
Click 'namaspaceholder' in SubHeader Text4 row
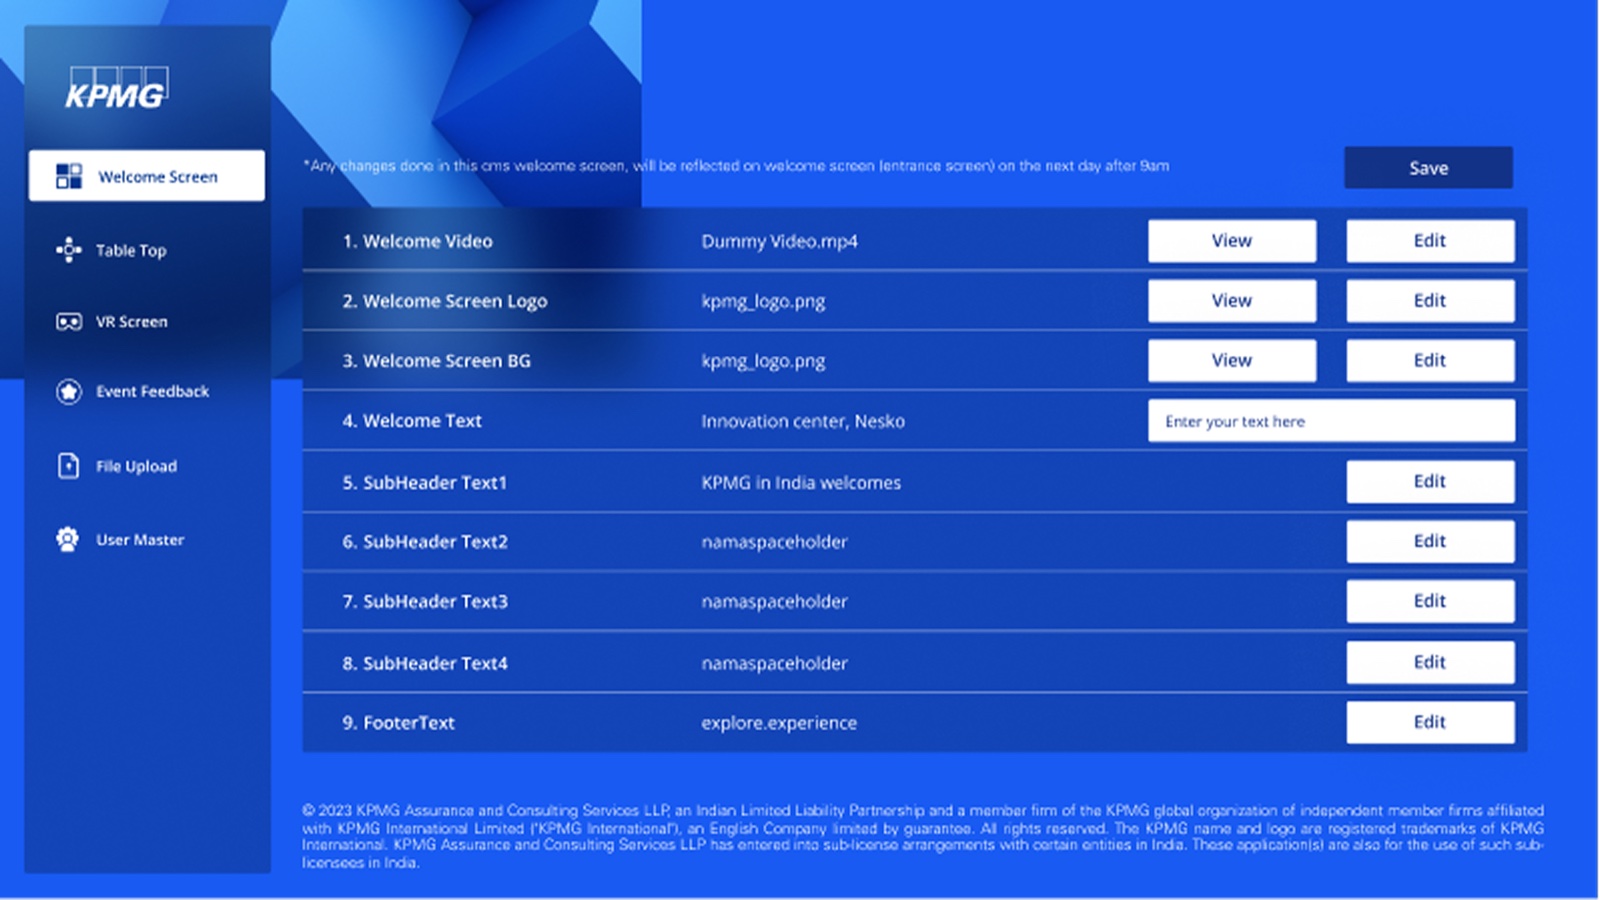tap(774, 664)
